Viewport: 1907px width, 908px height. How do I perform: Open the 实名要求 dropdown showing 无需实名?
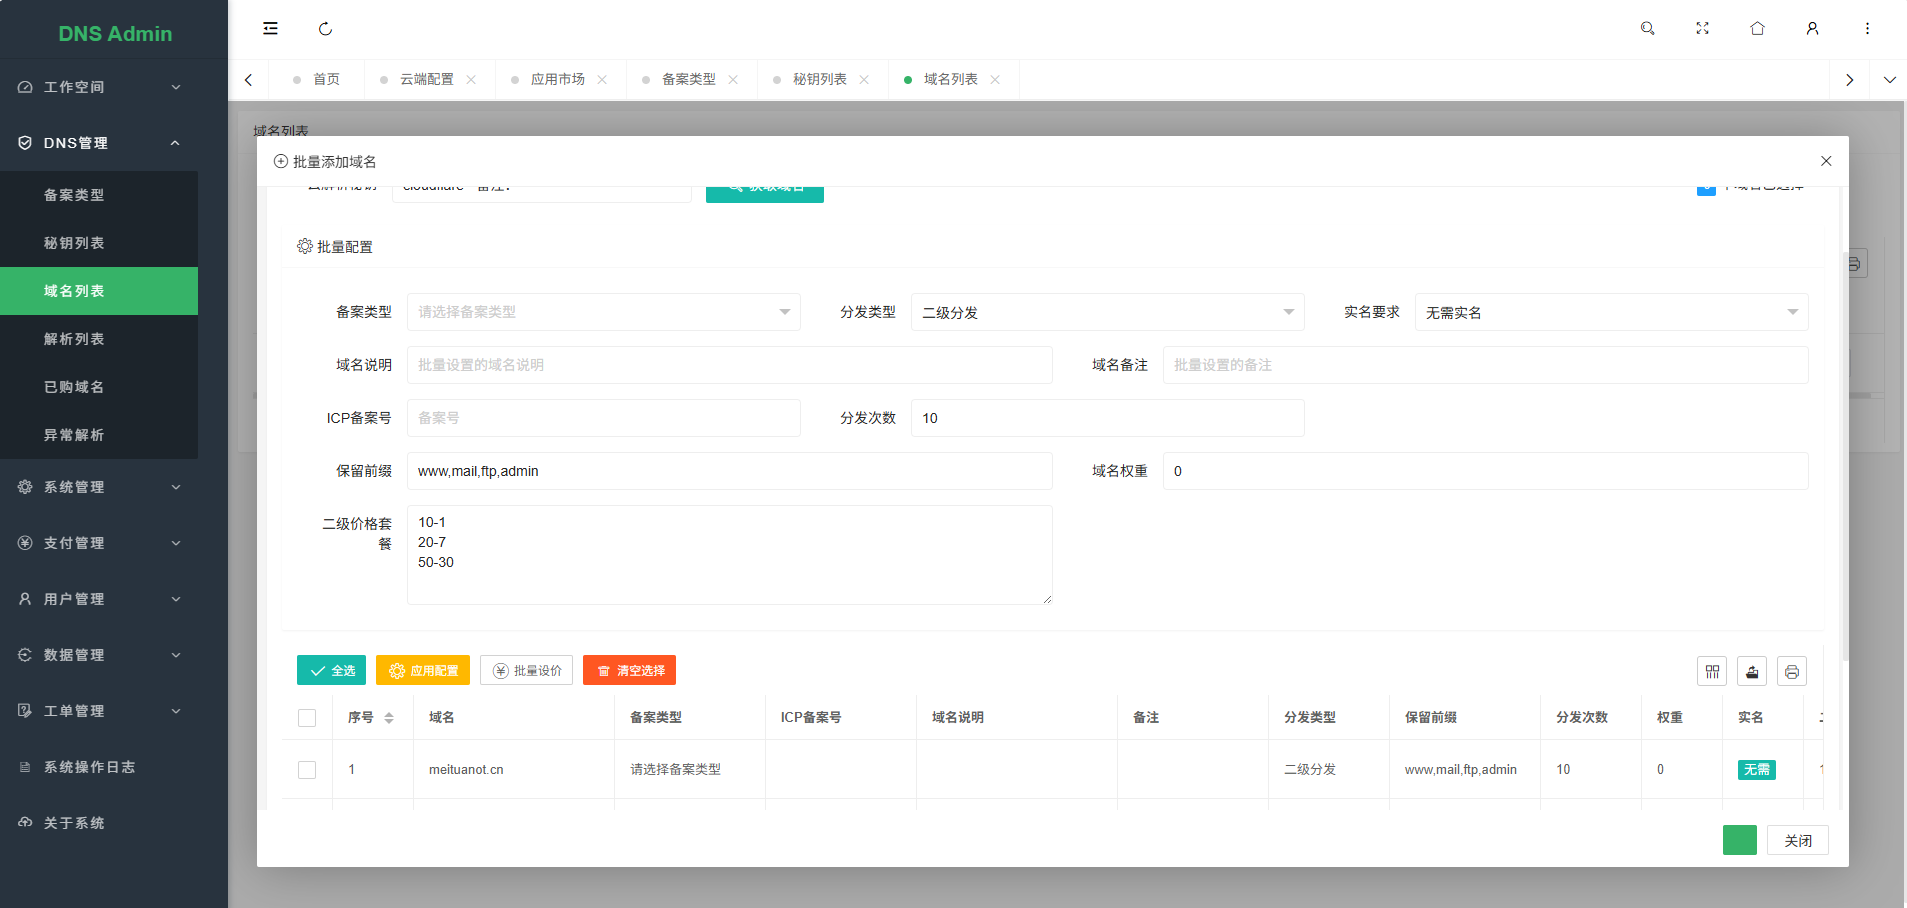click(1610, 312)
